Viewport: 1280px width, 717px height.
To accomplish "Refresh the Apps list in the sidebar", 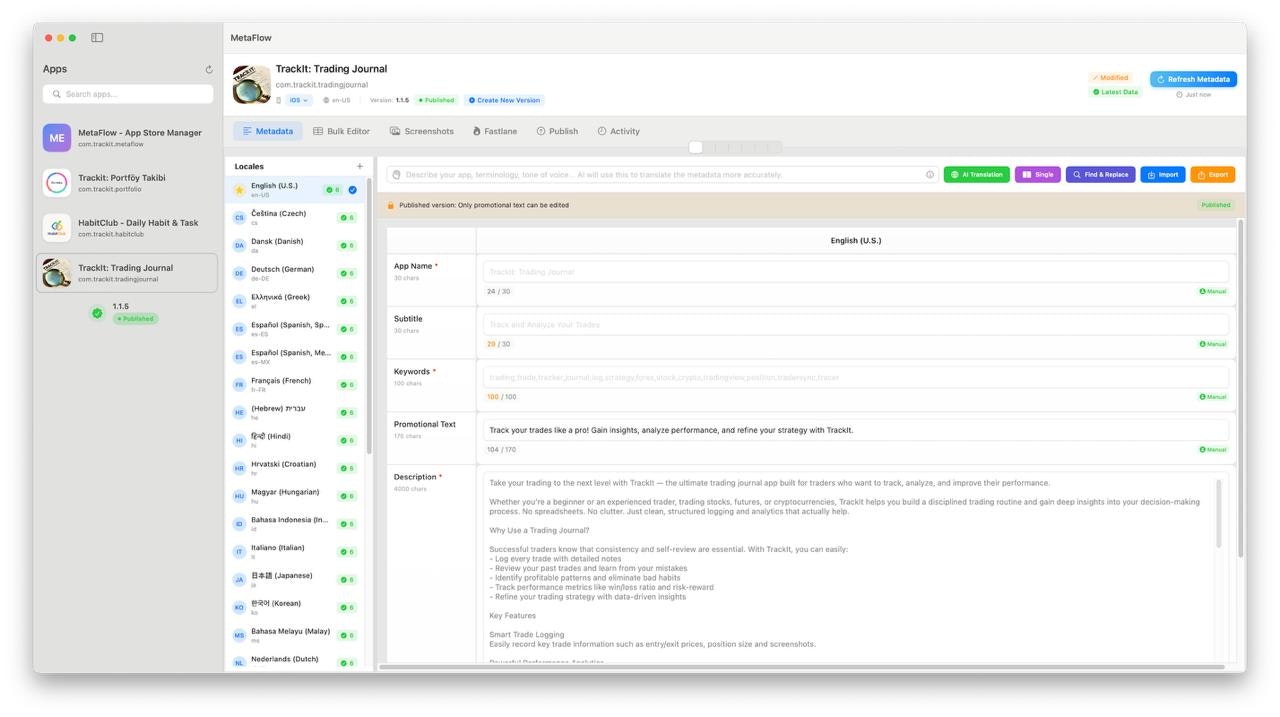I will pos(207,68).
